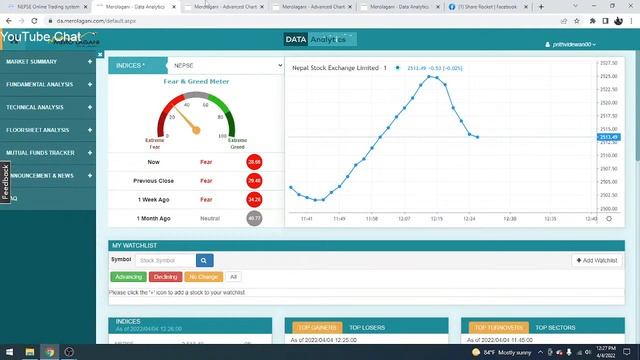Click the Stock Symbol input field
The image size is (640, 360).
(x=165, y=260)
